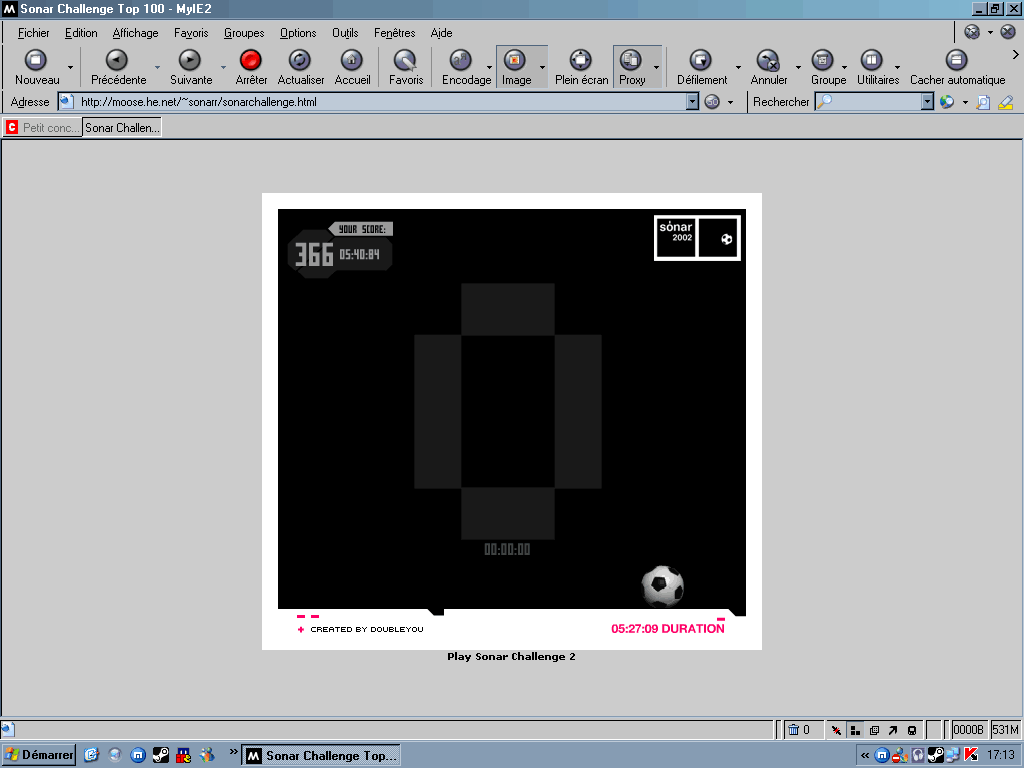
Task: Switch to the Petit conc... tab
Action: pyautogui.click(x=43, y=128)
